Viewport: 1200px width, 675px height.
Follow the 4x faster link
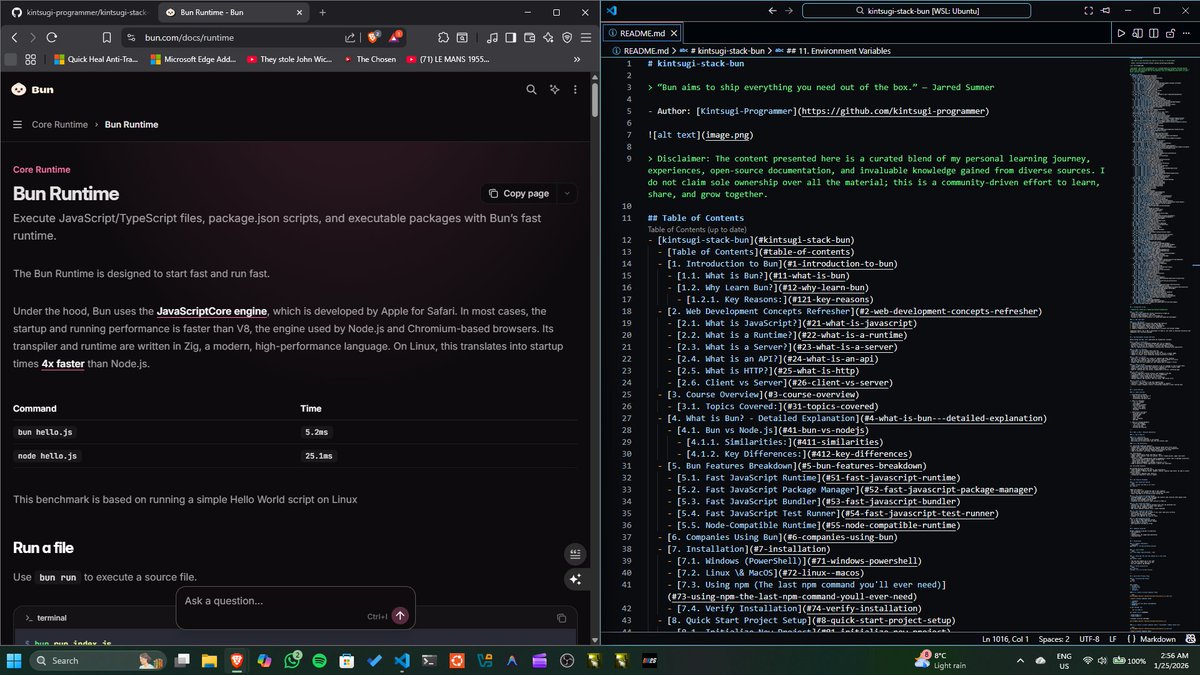(x=63, y=363)
